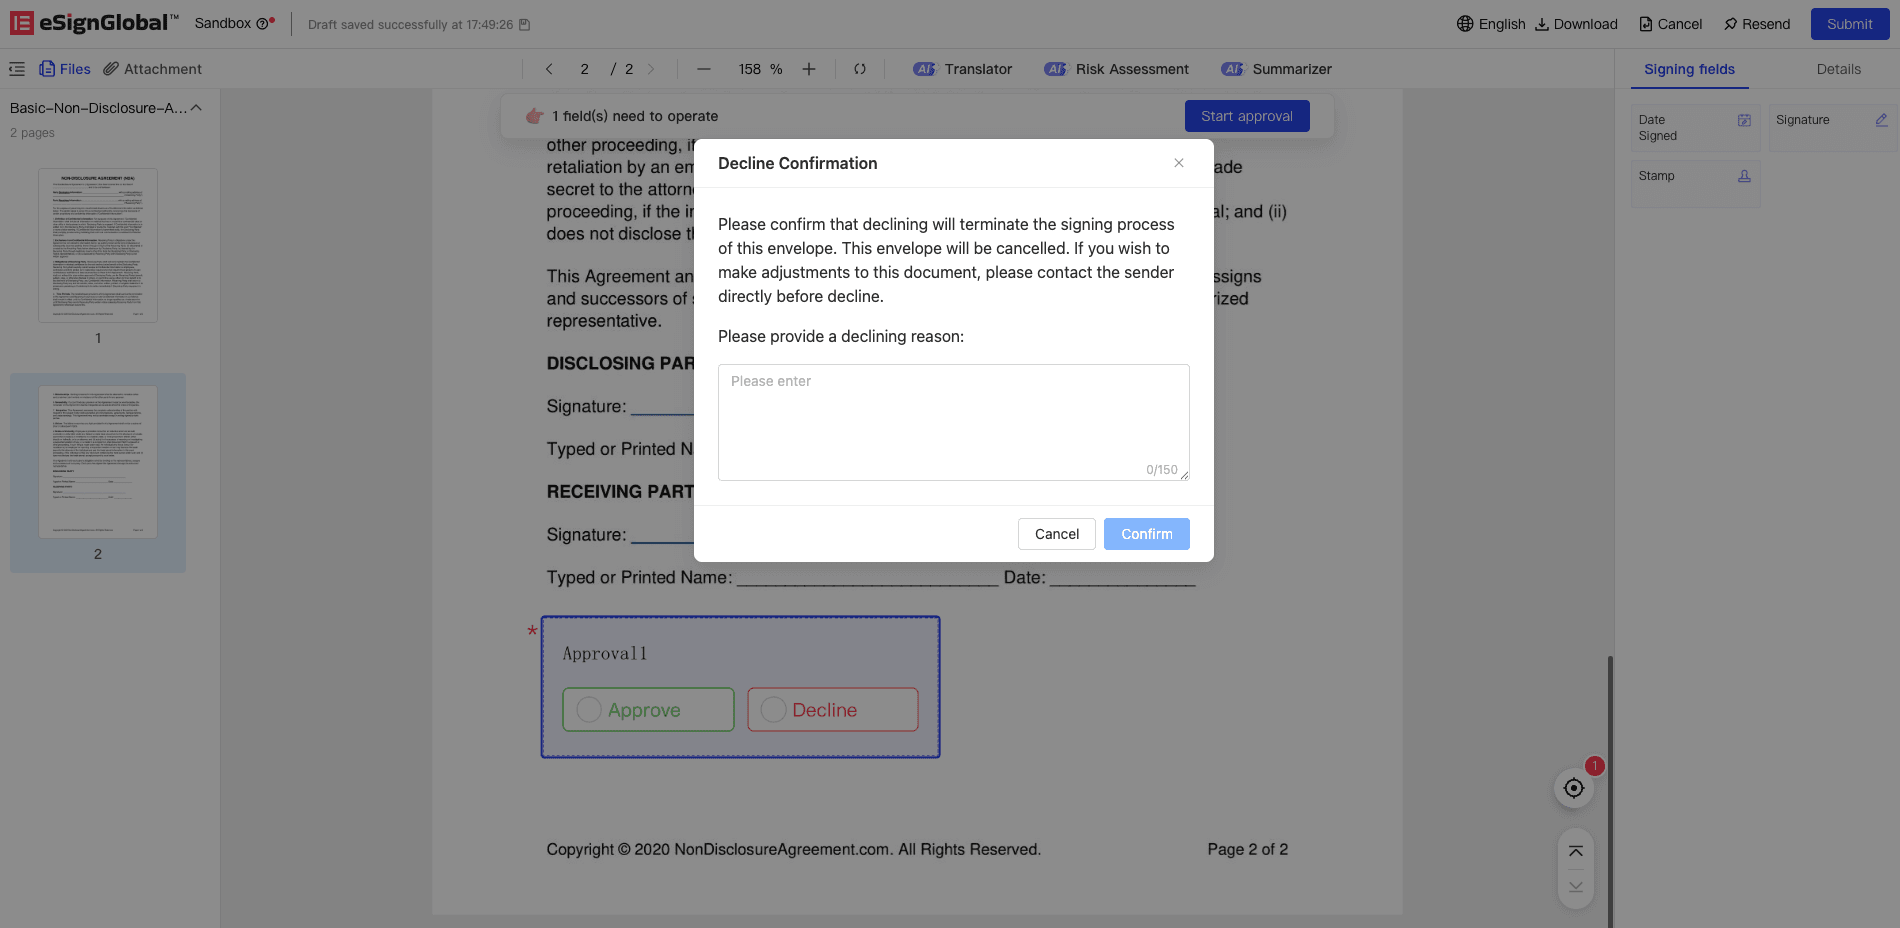Open the English language selector
Image resolution: width=1900 pixels, height=928 pixels.
tap(1491, 24)
